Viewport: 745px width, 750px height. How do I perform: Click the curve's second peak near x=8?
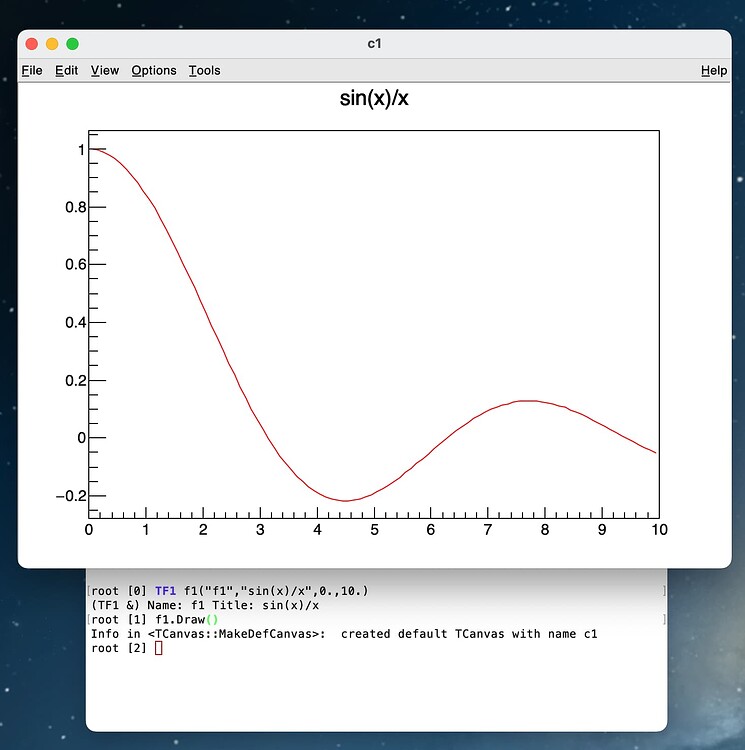(x=526, y=401)
